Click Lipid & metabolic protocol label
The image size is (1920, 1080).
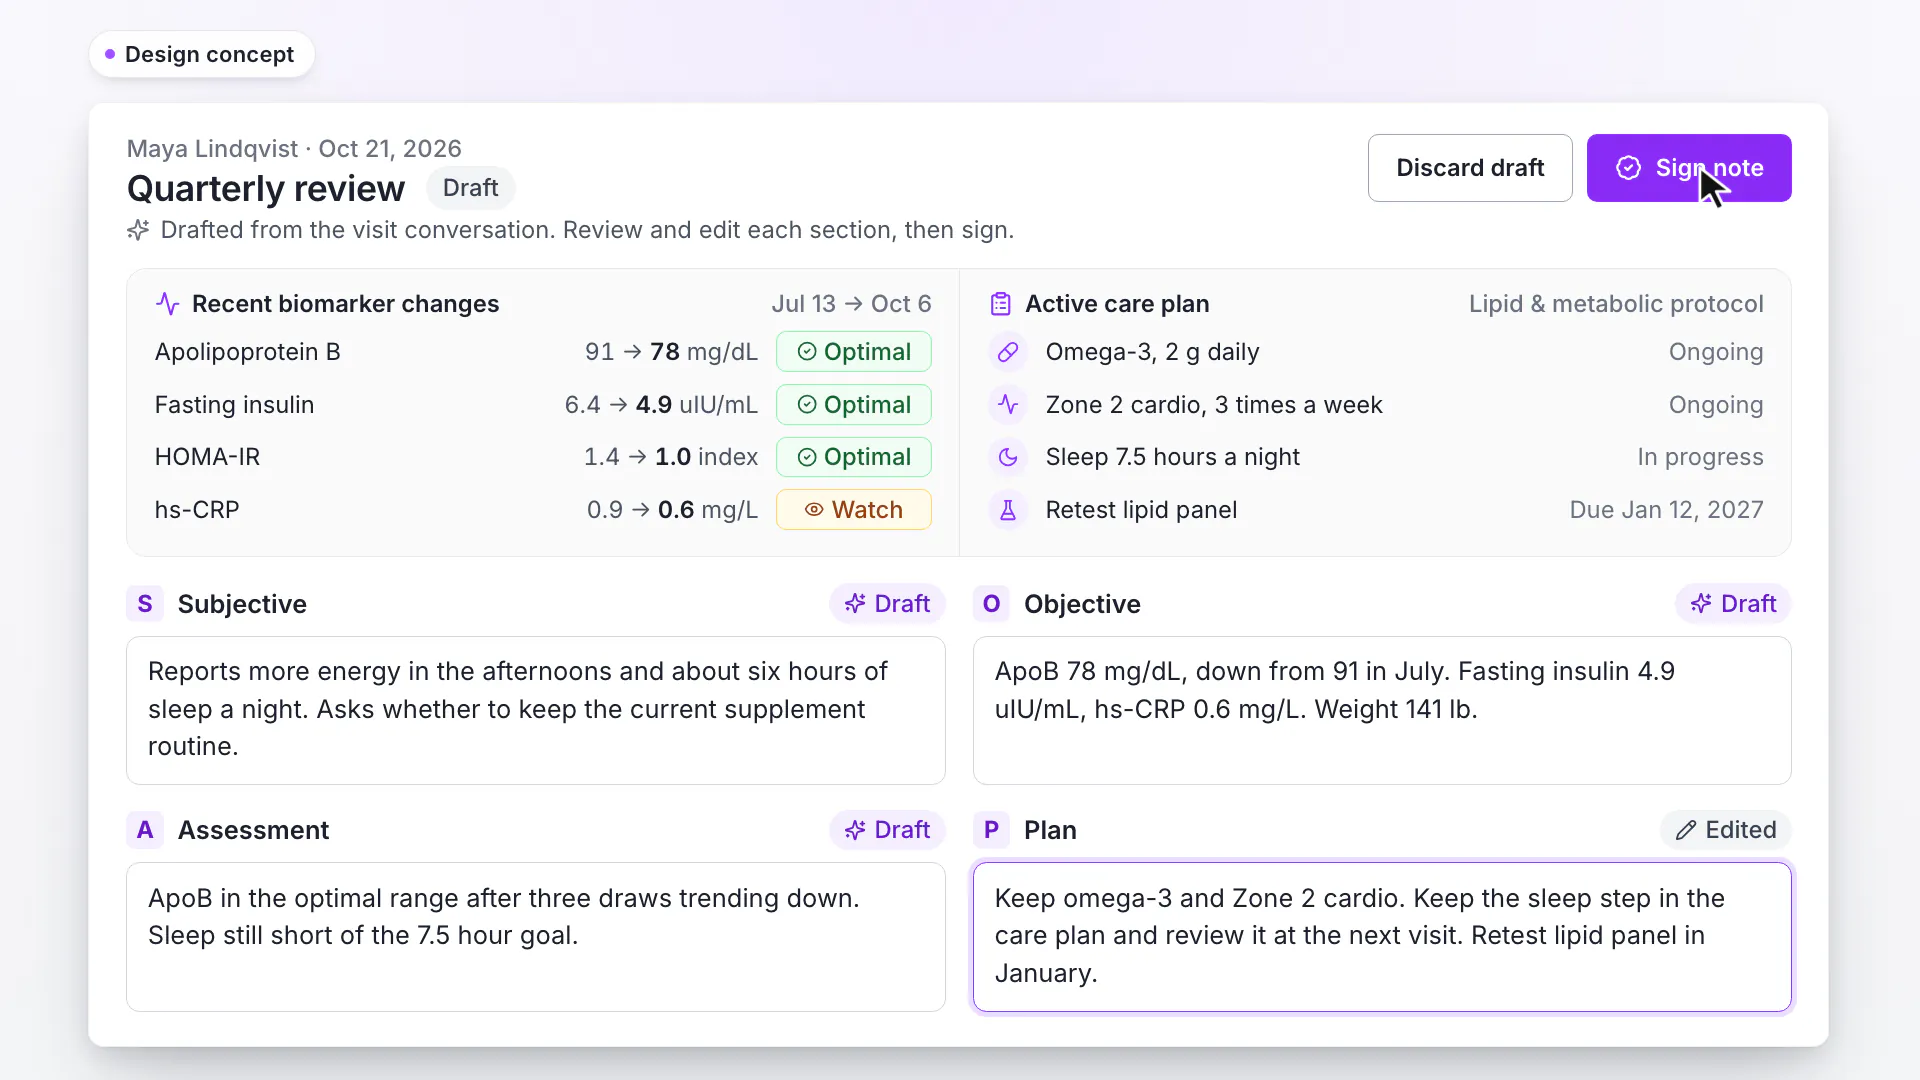click(1616, 304)
